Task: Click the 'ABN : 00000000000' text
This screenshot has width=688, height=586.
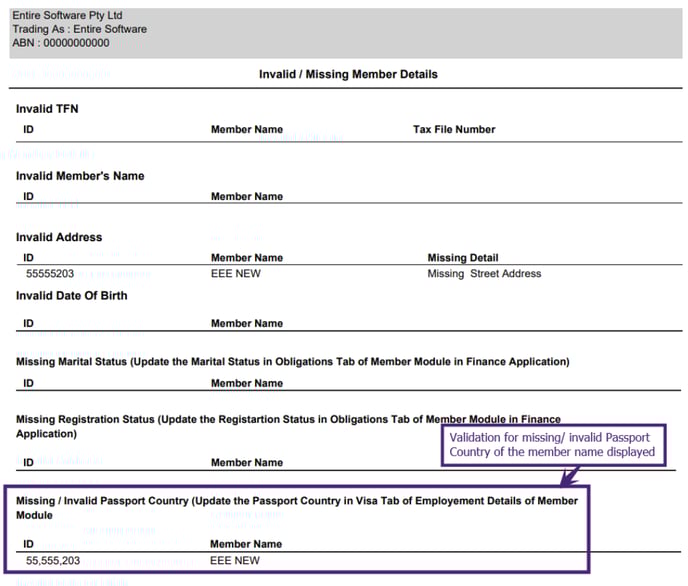Action: coord(61,43)
